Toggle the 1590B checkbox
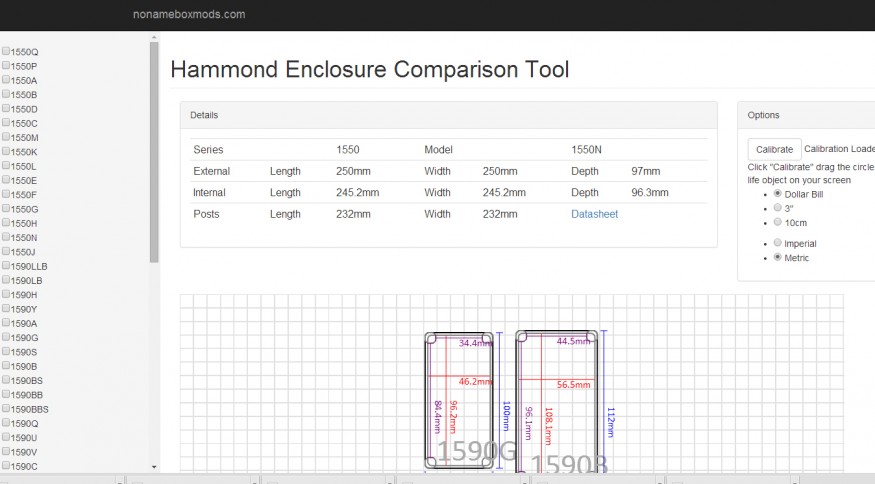The width and height of the screenshot is (875, 484). (x=6, y=366)
